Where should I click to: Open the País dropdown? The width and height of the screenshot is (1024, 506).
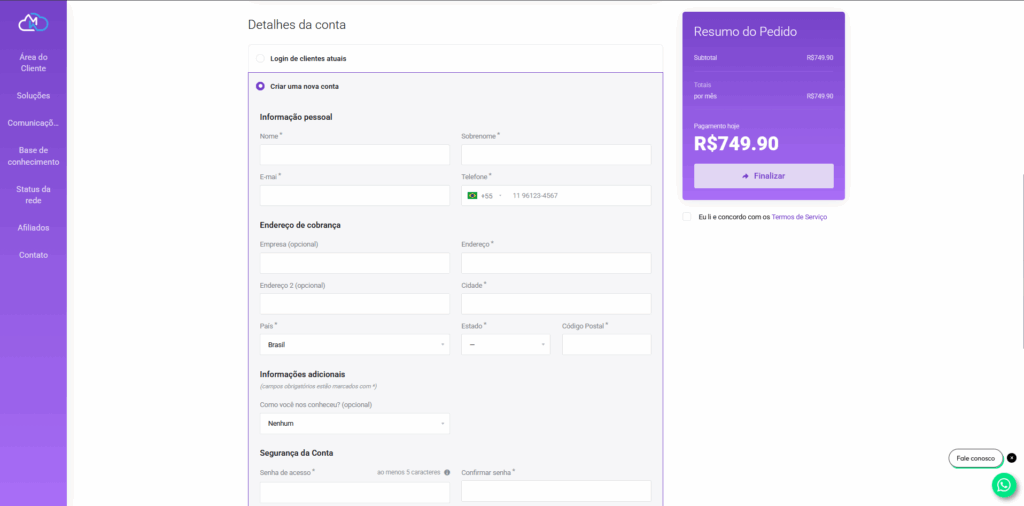(x=354, y=344)
